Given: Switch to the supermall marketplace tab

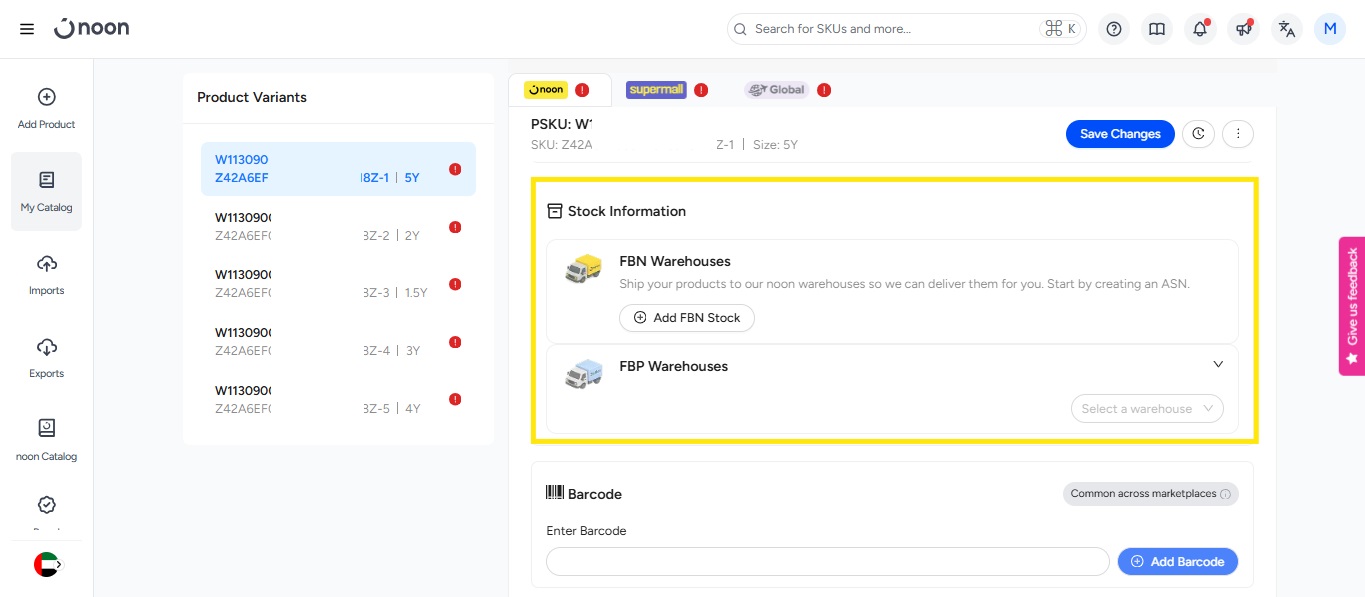Looking at the screenshot, I should 656,90.
